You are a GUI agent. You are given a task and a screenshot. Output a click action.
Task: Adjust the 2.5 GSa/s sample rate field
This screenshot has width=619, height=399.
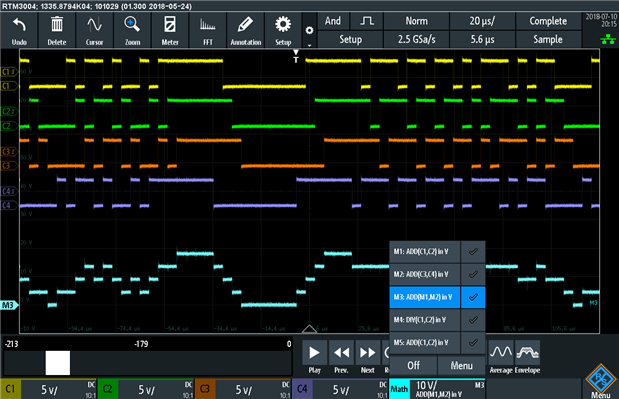416,39
